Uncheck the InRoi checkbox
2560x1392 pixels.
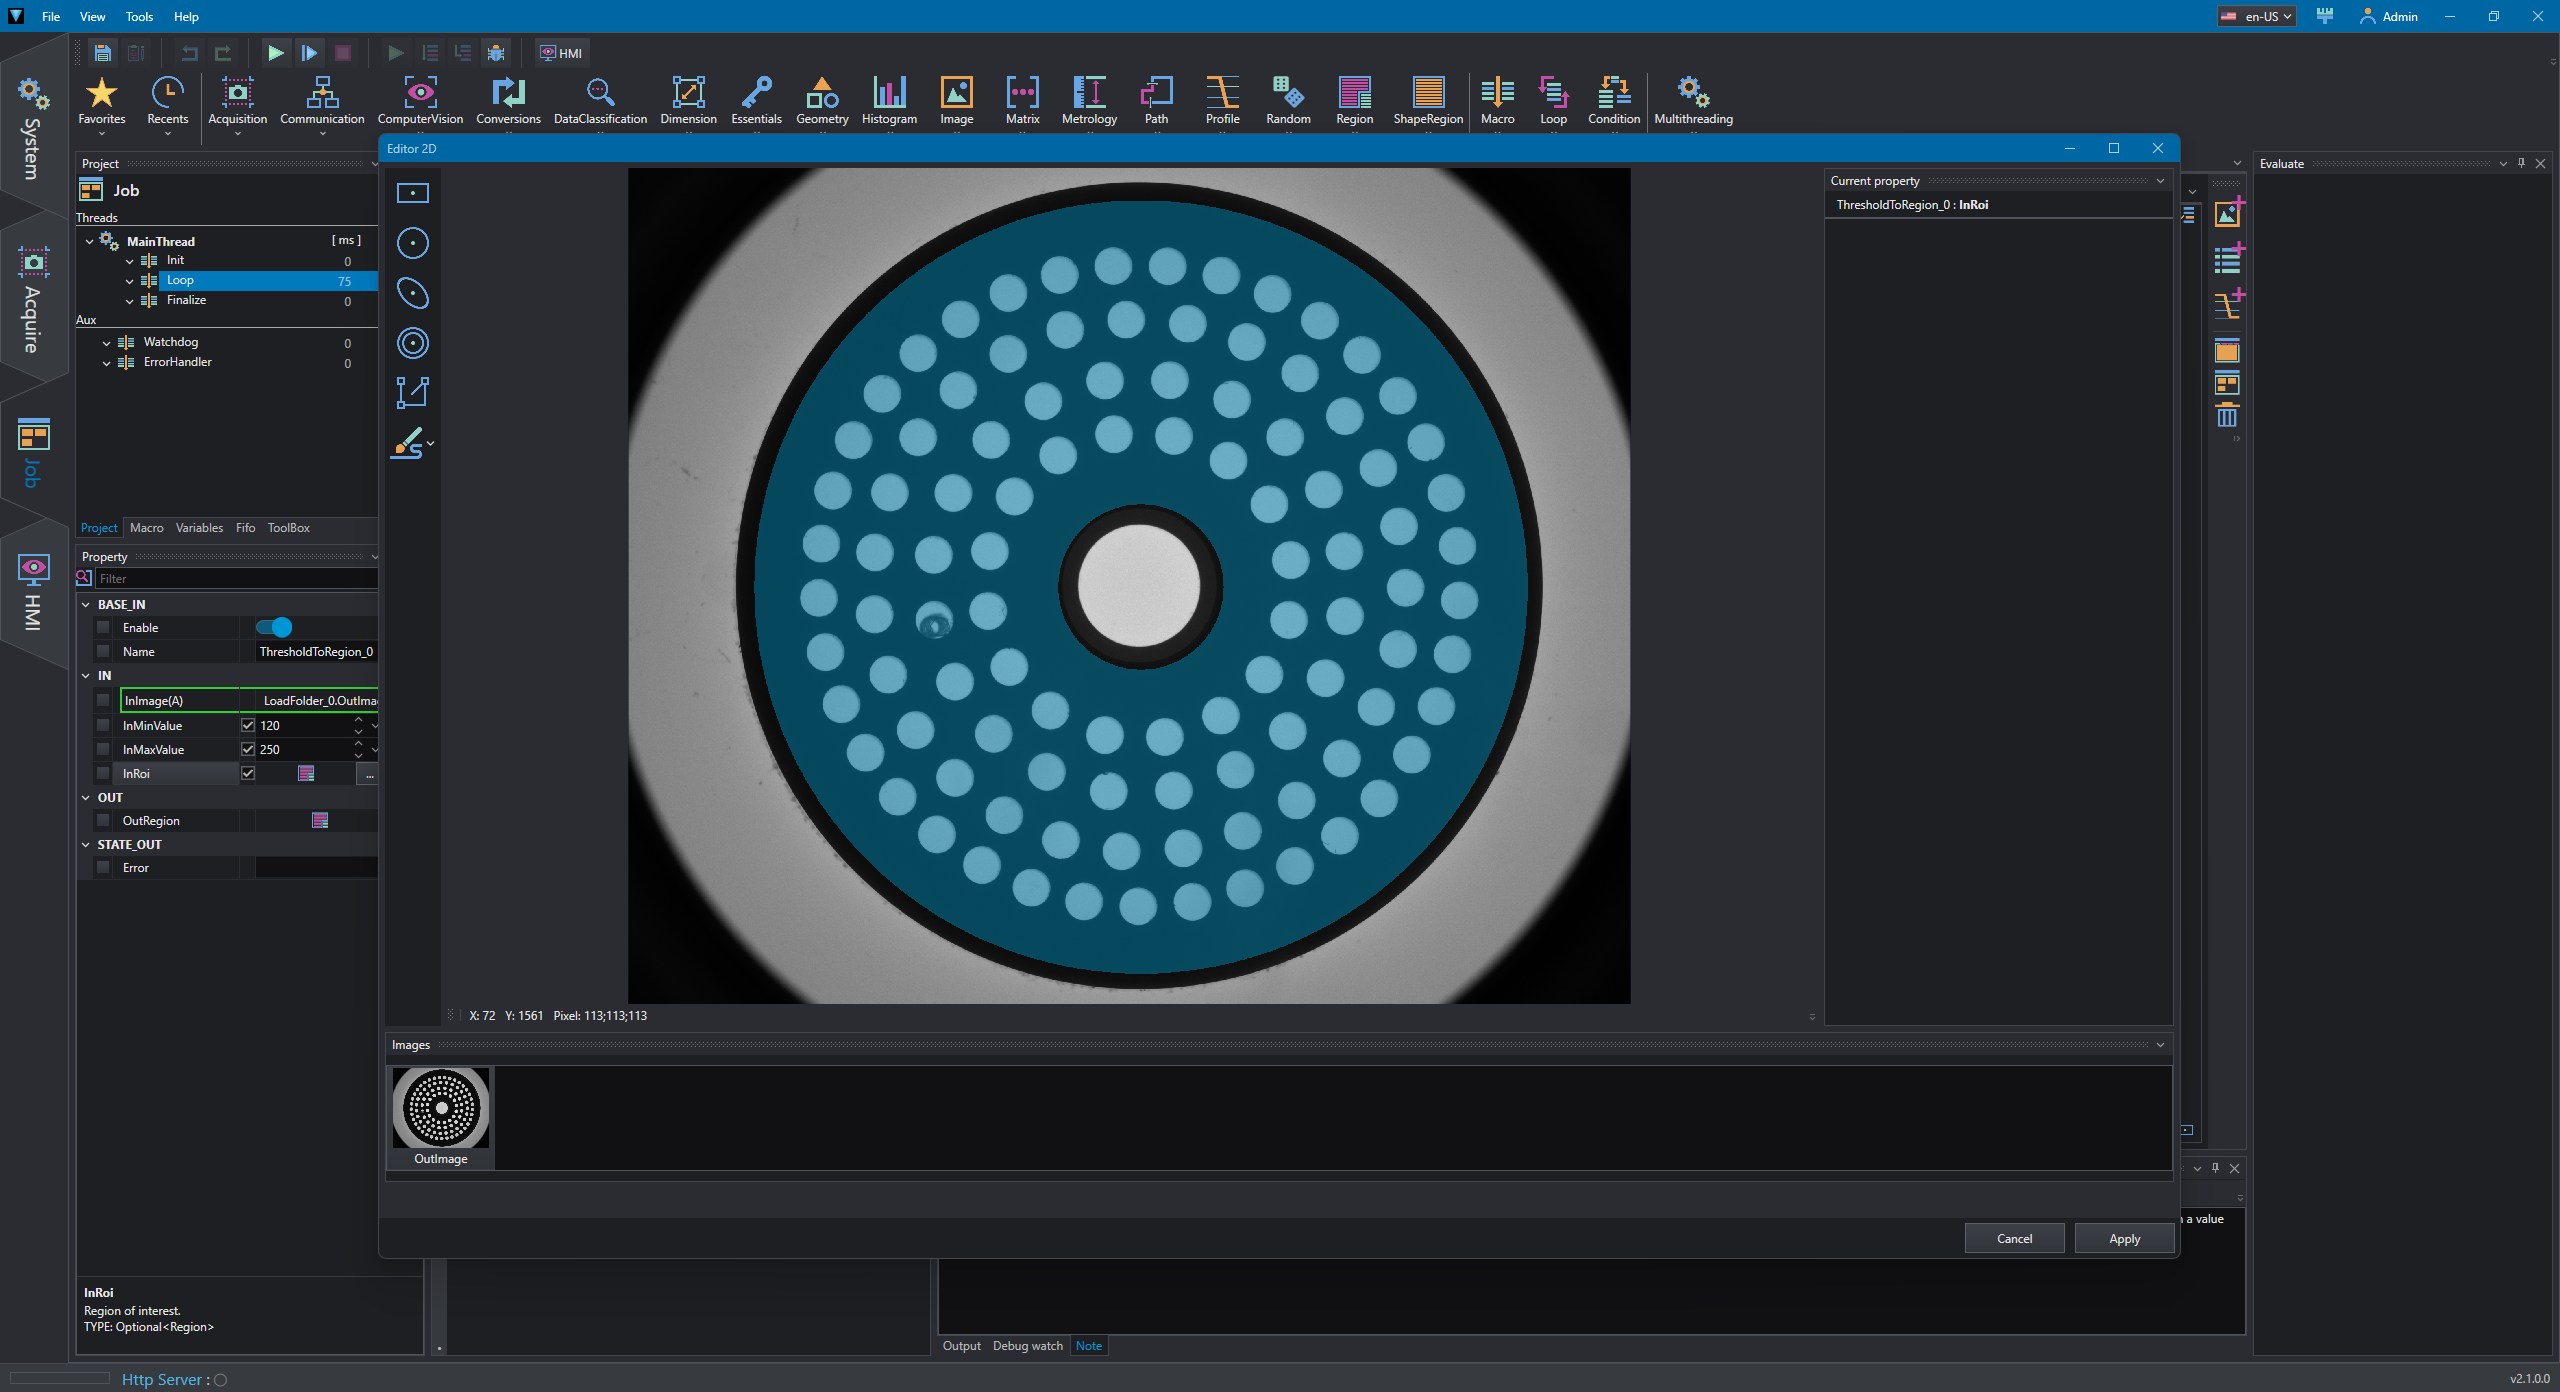point(248,773)
